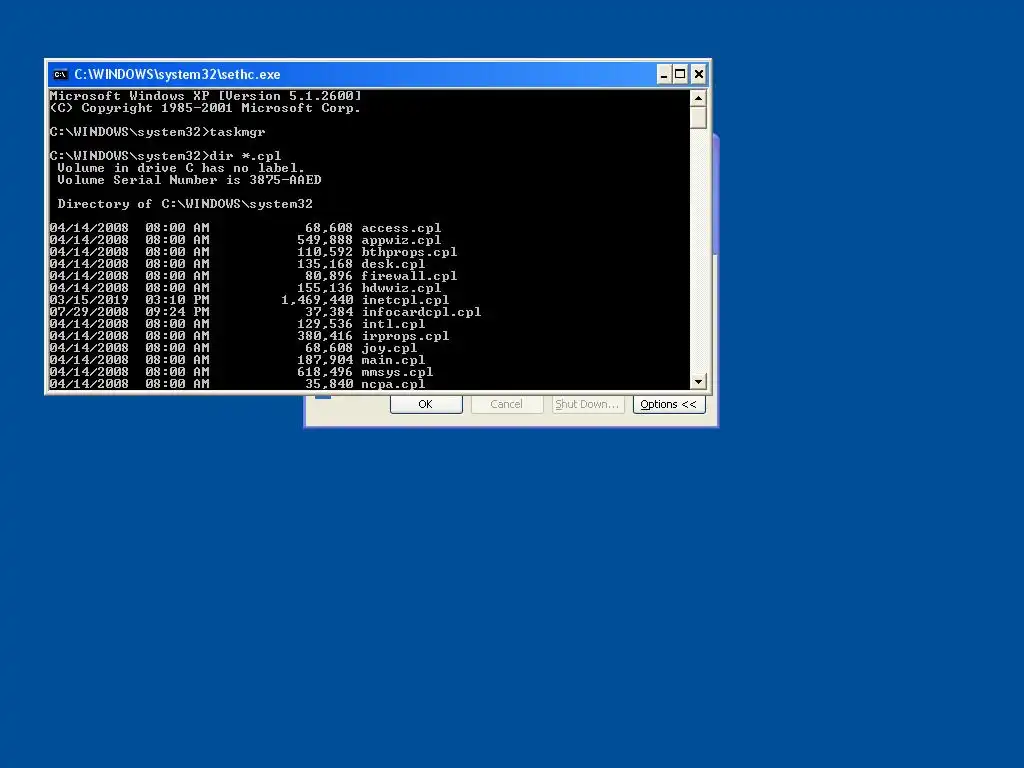Select the intl.cpl file name
Screen dimensions: 1024x768
(x=393, y=324)
